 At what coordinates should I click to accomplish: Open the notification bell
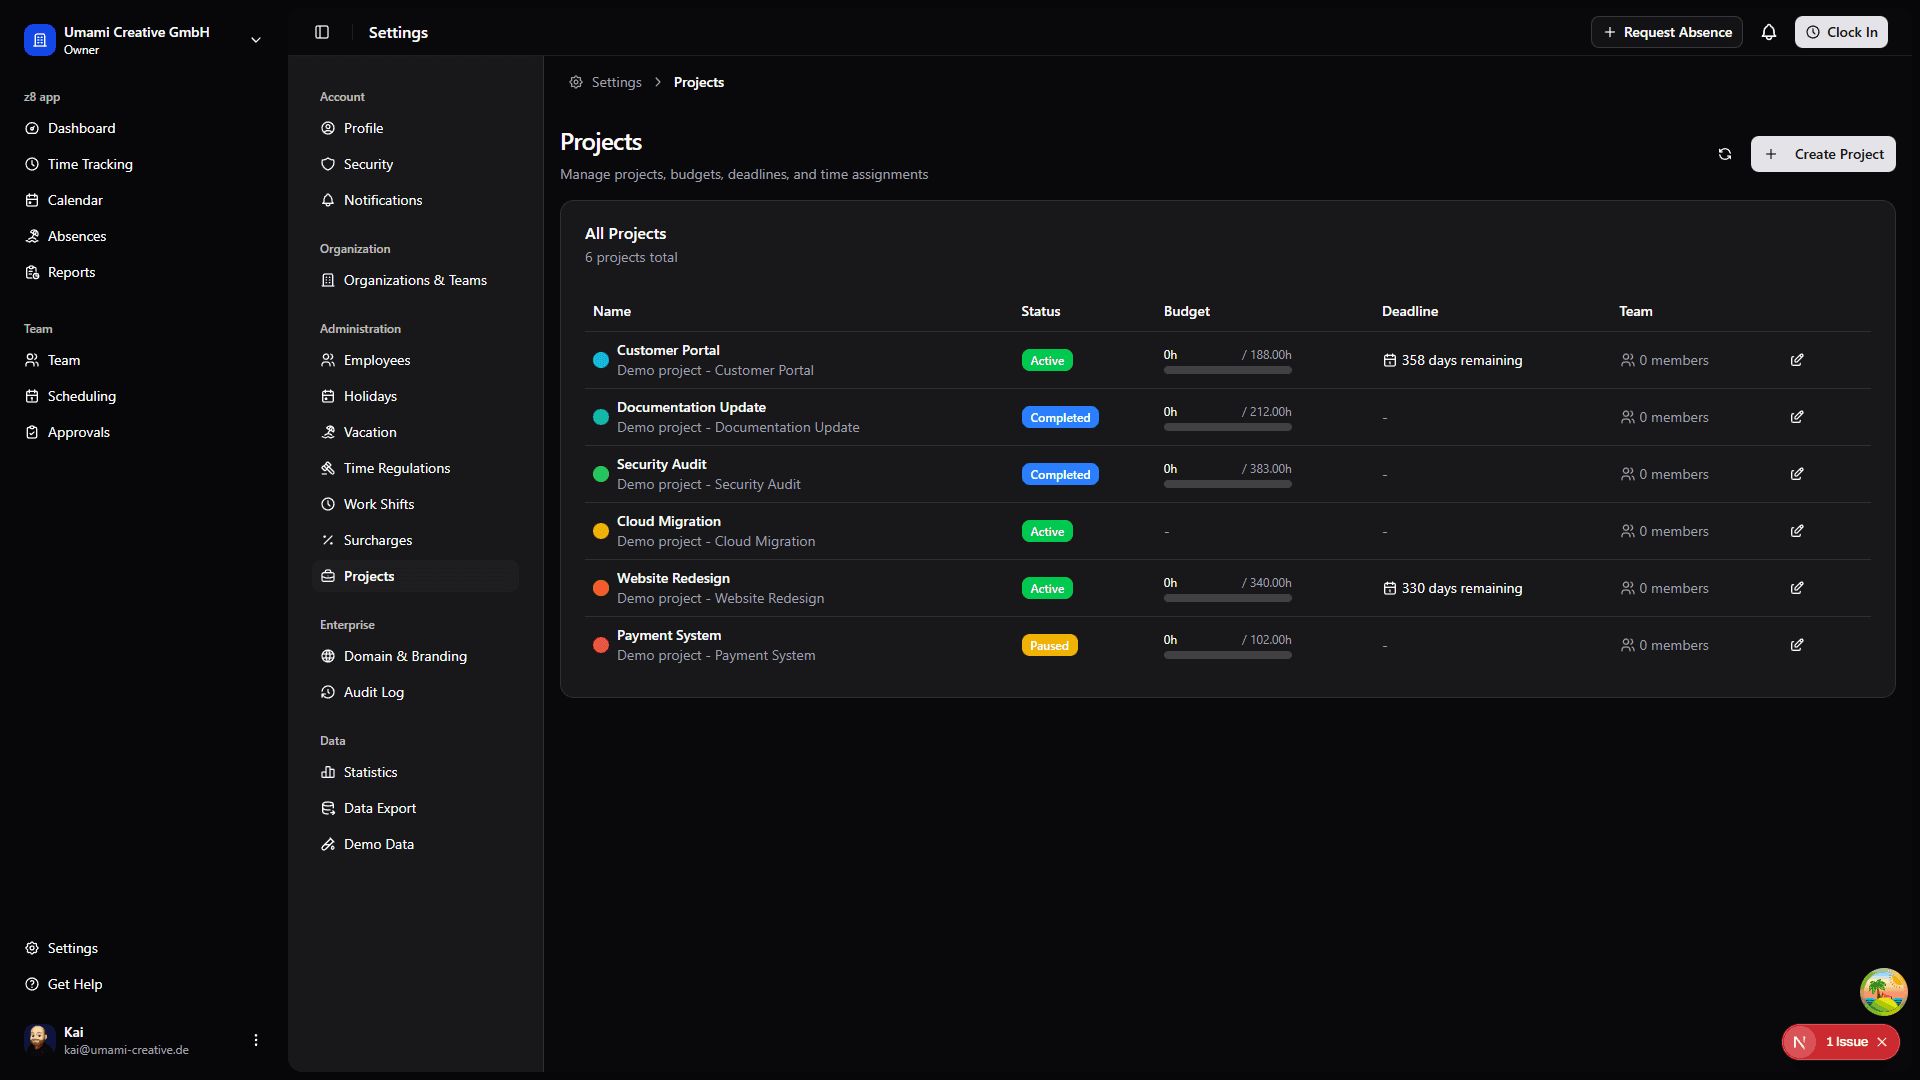[1769, 32]
